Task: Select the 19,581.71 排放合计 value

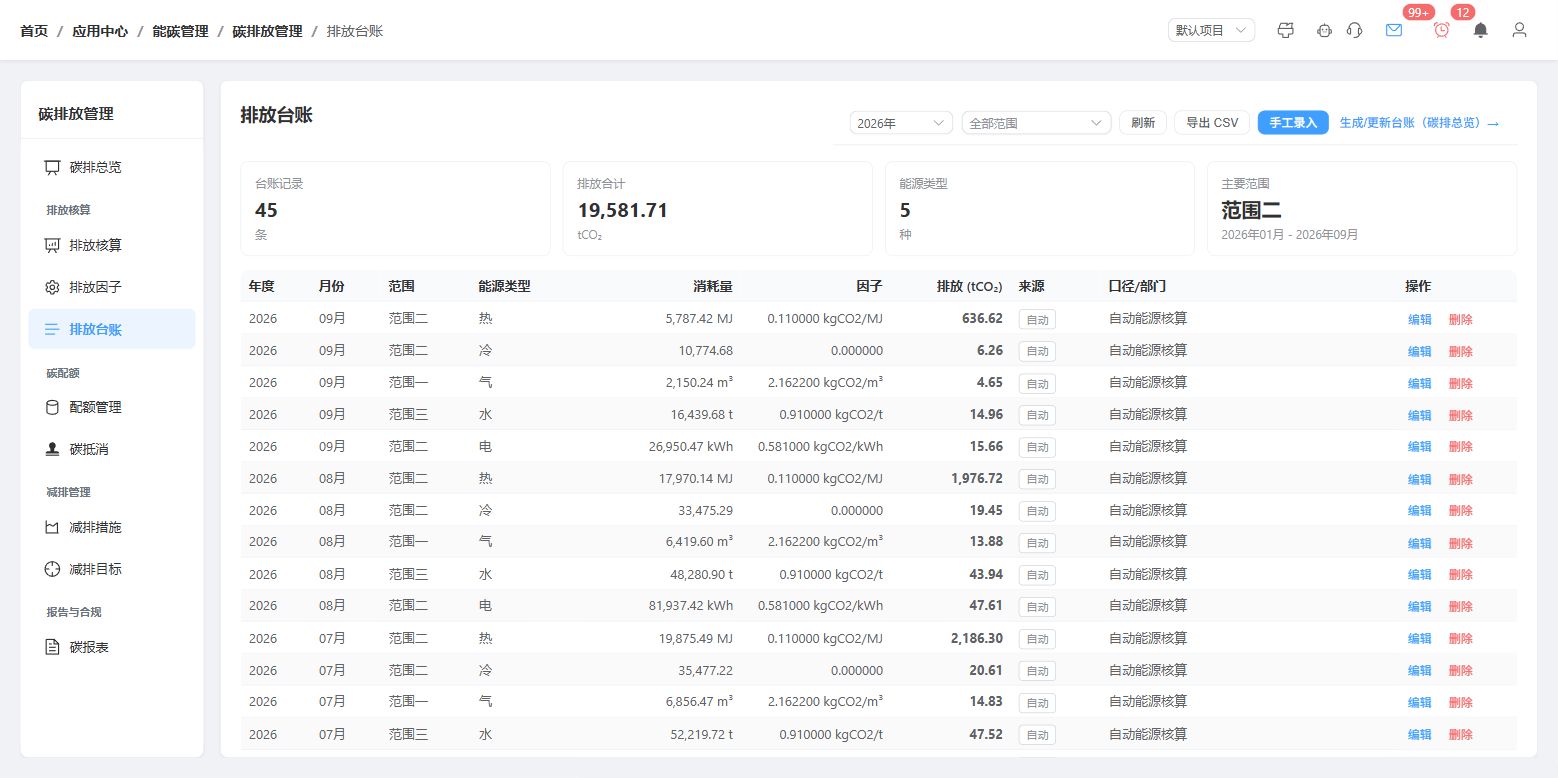Action: pyautogui.click(x=622, y=210)
